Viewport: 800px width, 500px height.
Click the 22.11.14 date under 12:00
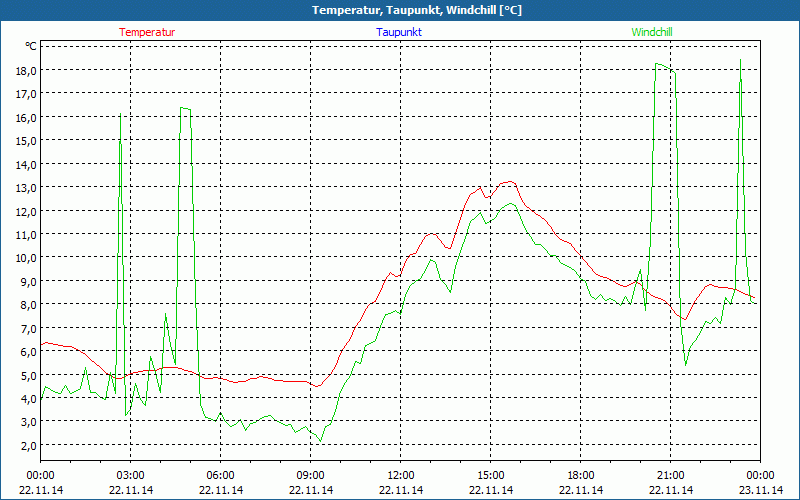(401, 490)
